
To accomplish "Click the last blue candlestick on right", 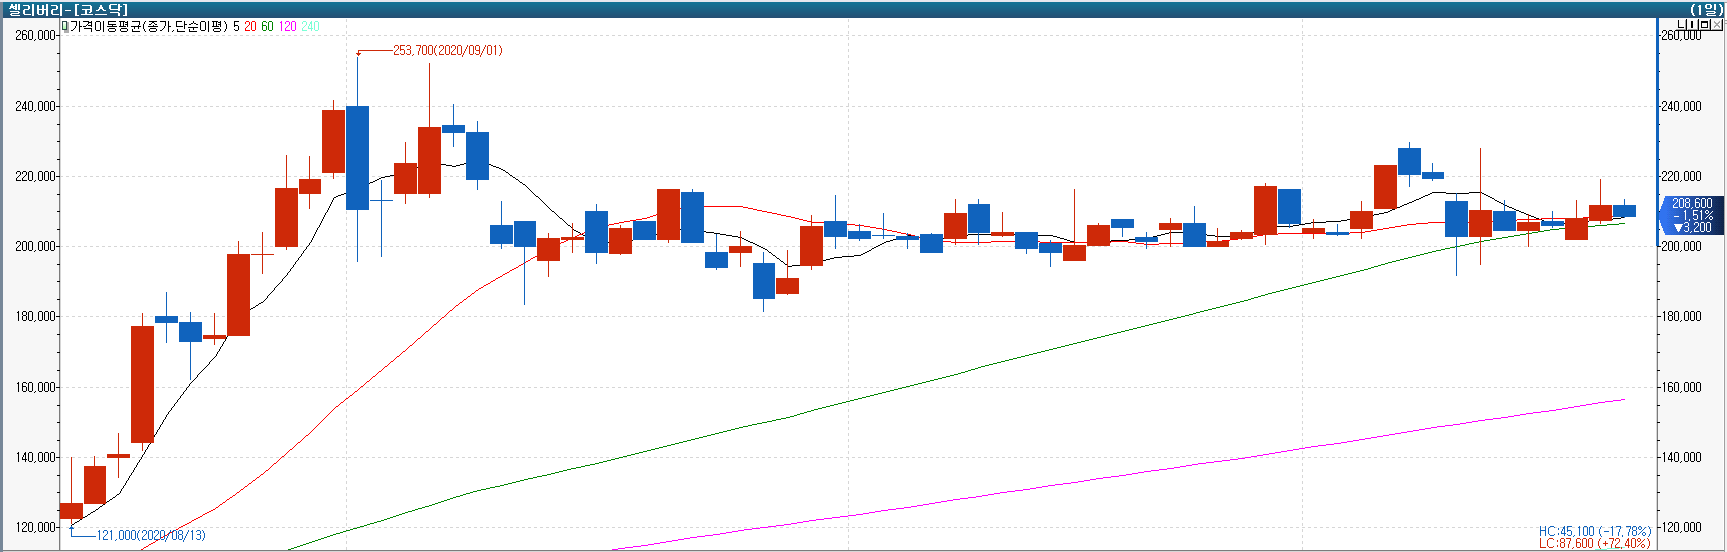I will 1624,211.
